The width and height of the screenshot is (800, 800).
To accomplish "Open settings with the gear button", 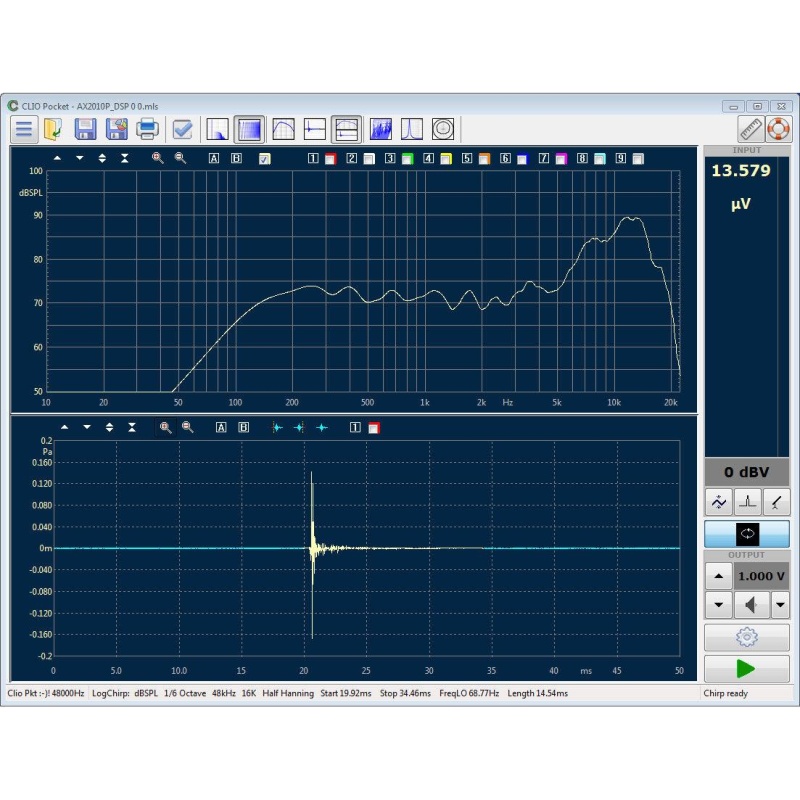I will click(746, 637).
